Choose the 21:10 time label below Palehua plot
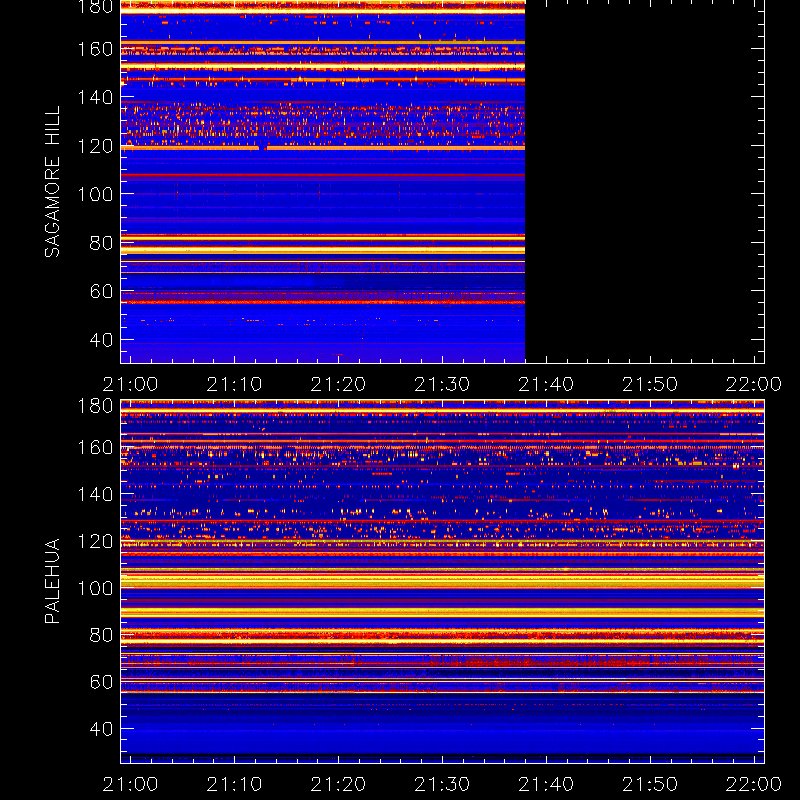The image size is (800, 800). pyautogui.click(x=234, y=784)
